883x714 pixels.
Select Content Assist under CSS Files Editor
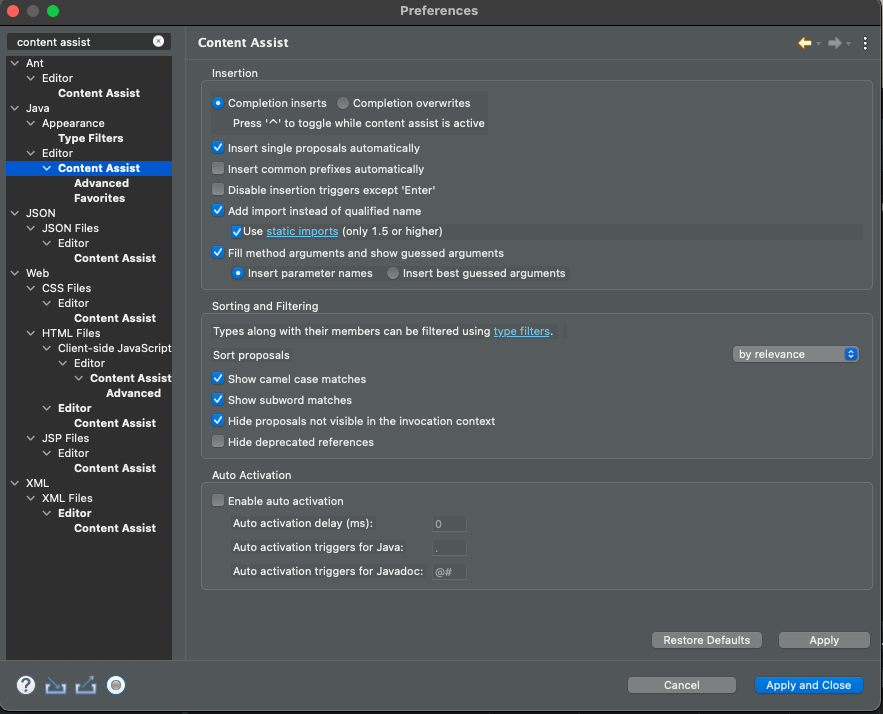point(115,318)
